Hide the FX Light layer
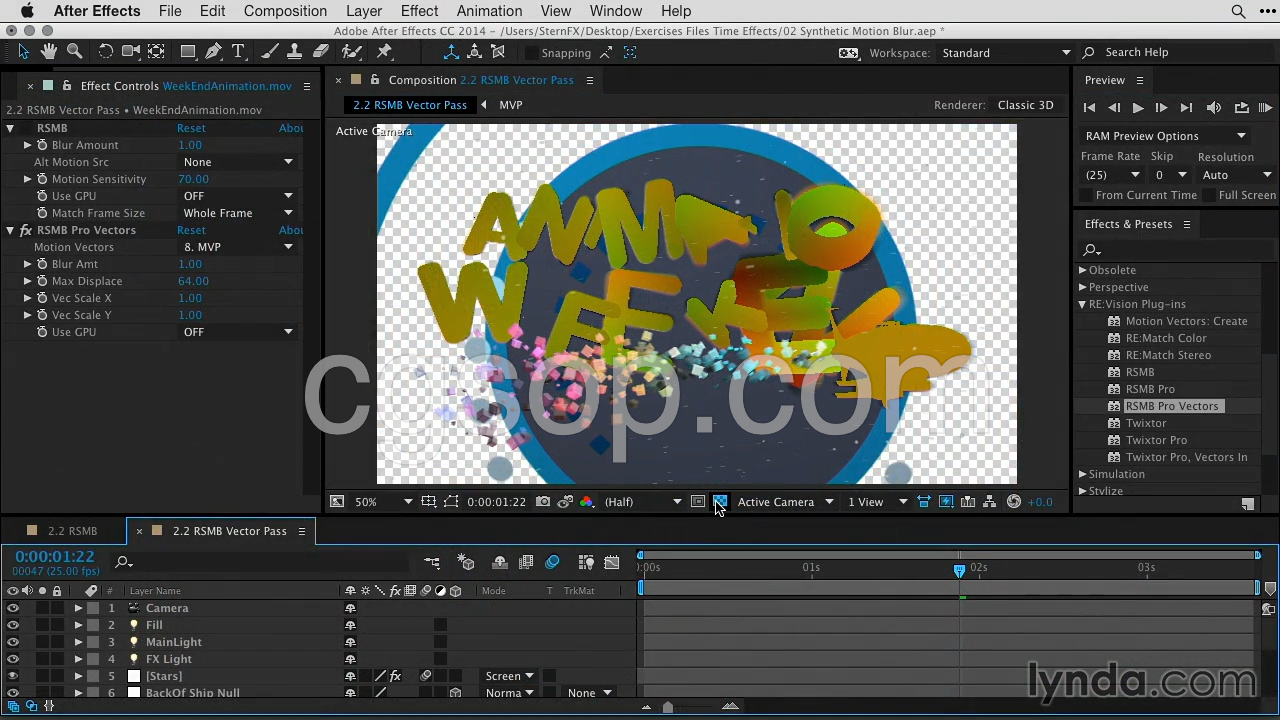1280x720 pixels. 13,659
